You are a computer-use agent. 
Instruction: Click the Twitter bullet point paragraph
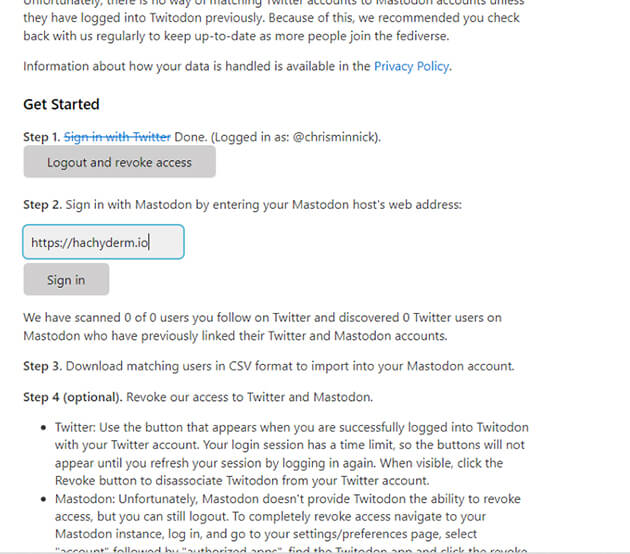tap(290, 452)
